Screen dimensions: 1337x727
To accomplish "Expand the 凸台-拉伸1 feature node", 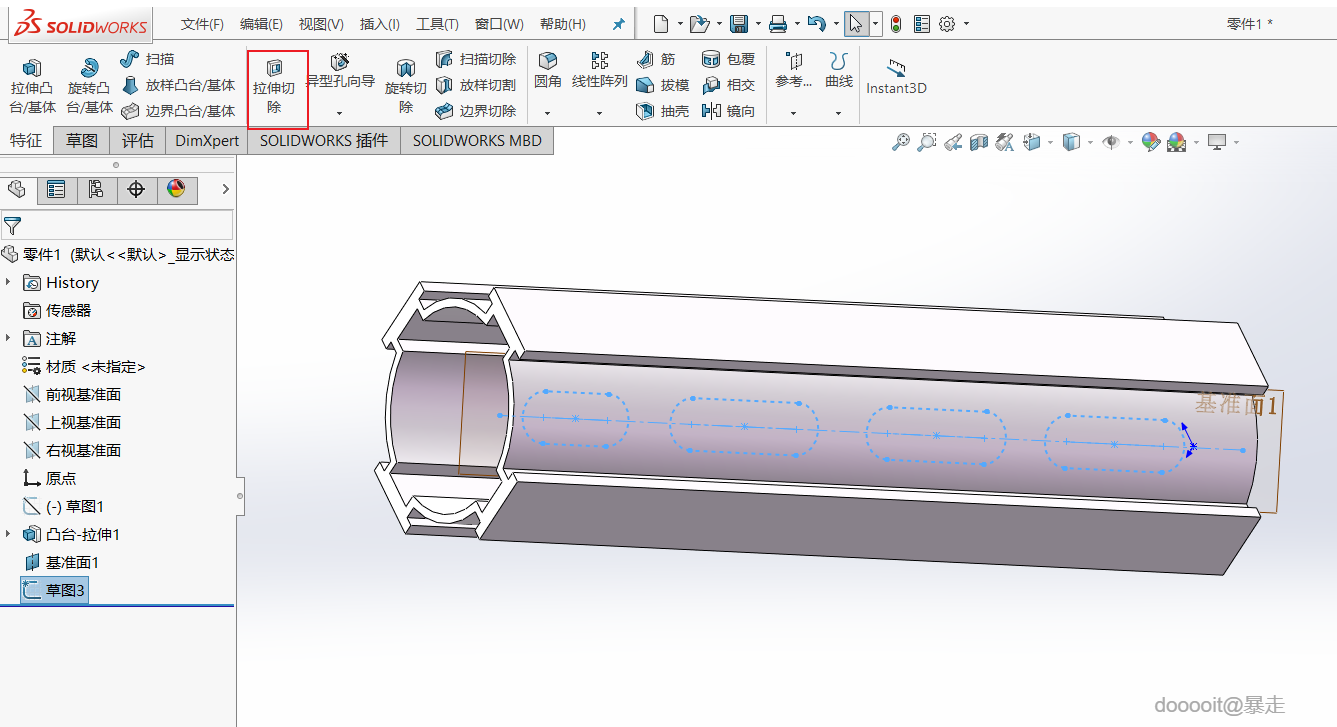I will (8, 534).
